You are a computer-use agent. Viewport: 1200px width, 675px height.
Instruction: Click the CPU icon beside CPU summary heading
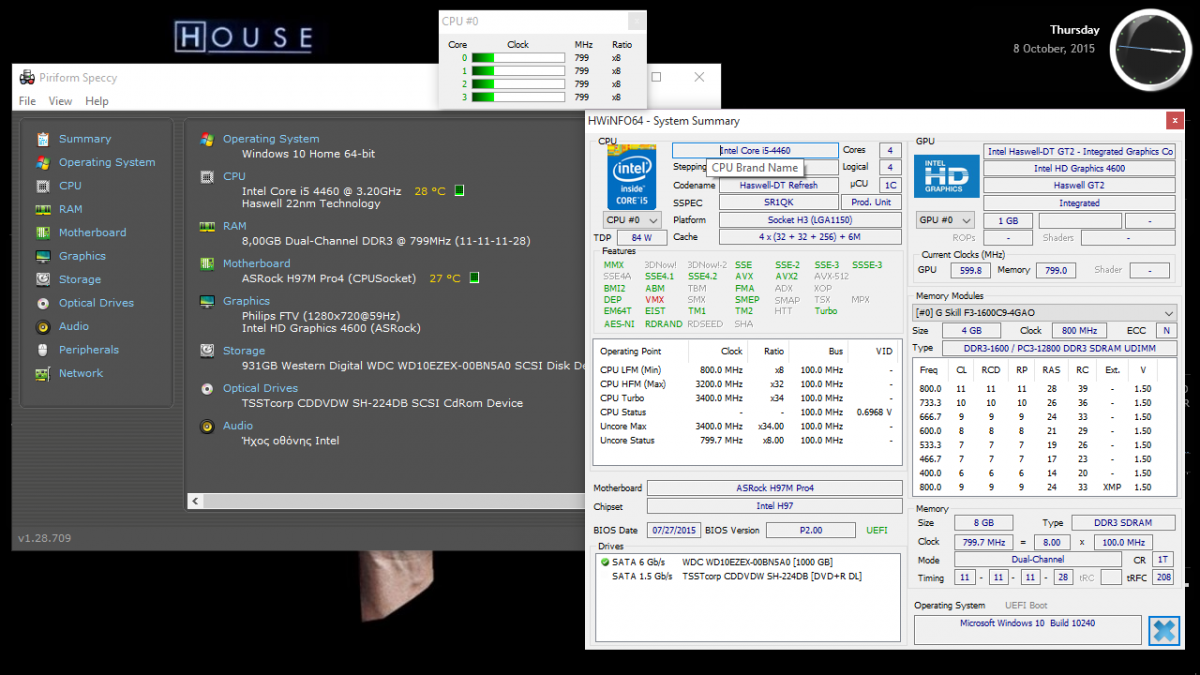pyautogui.click(x=207, y=177)
